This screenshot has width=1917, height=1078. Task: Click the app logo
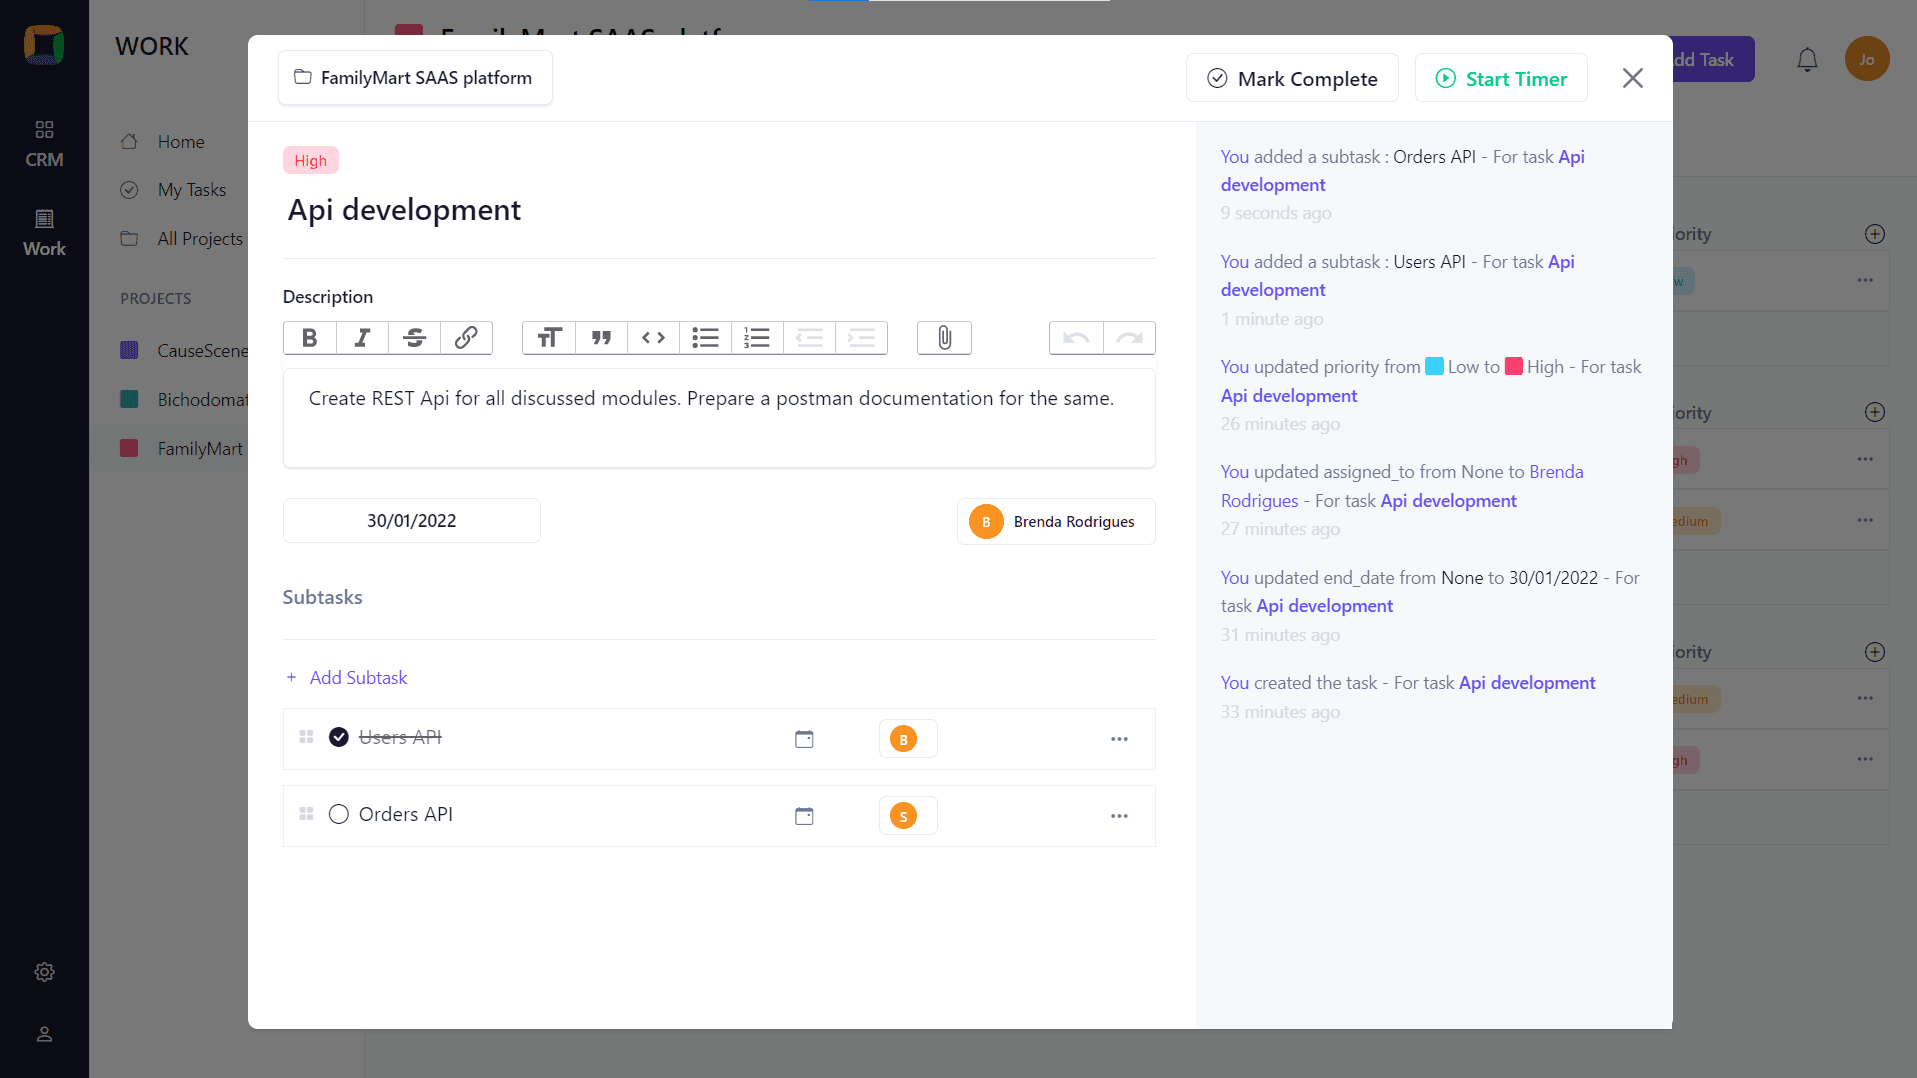click(x=44, y=46)
